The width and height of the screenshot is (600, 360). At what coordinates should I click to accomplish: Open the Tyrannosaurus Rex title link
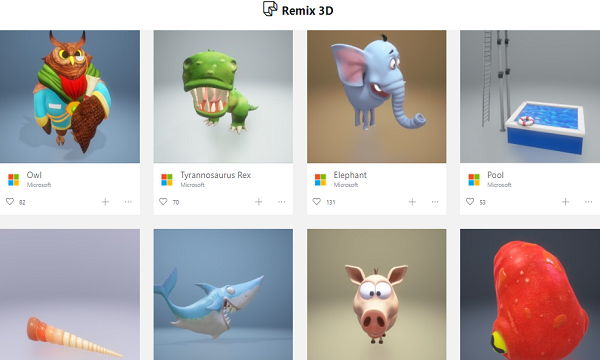(215, 175)
